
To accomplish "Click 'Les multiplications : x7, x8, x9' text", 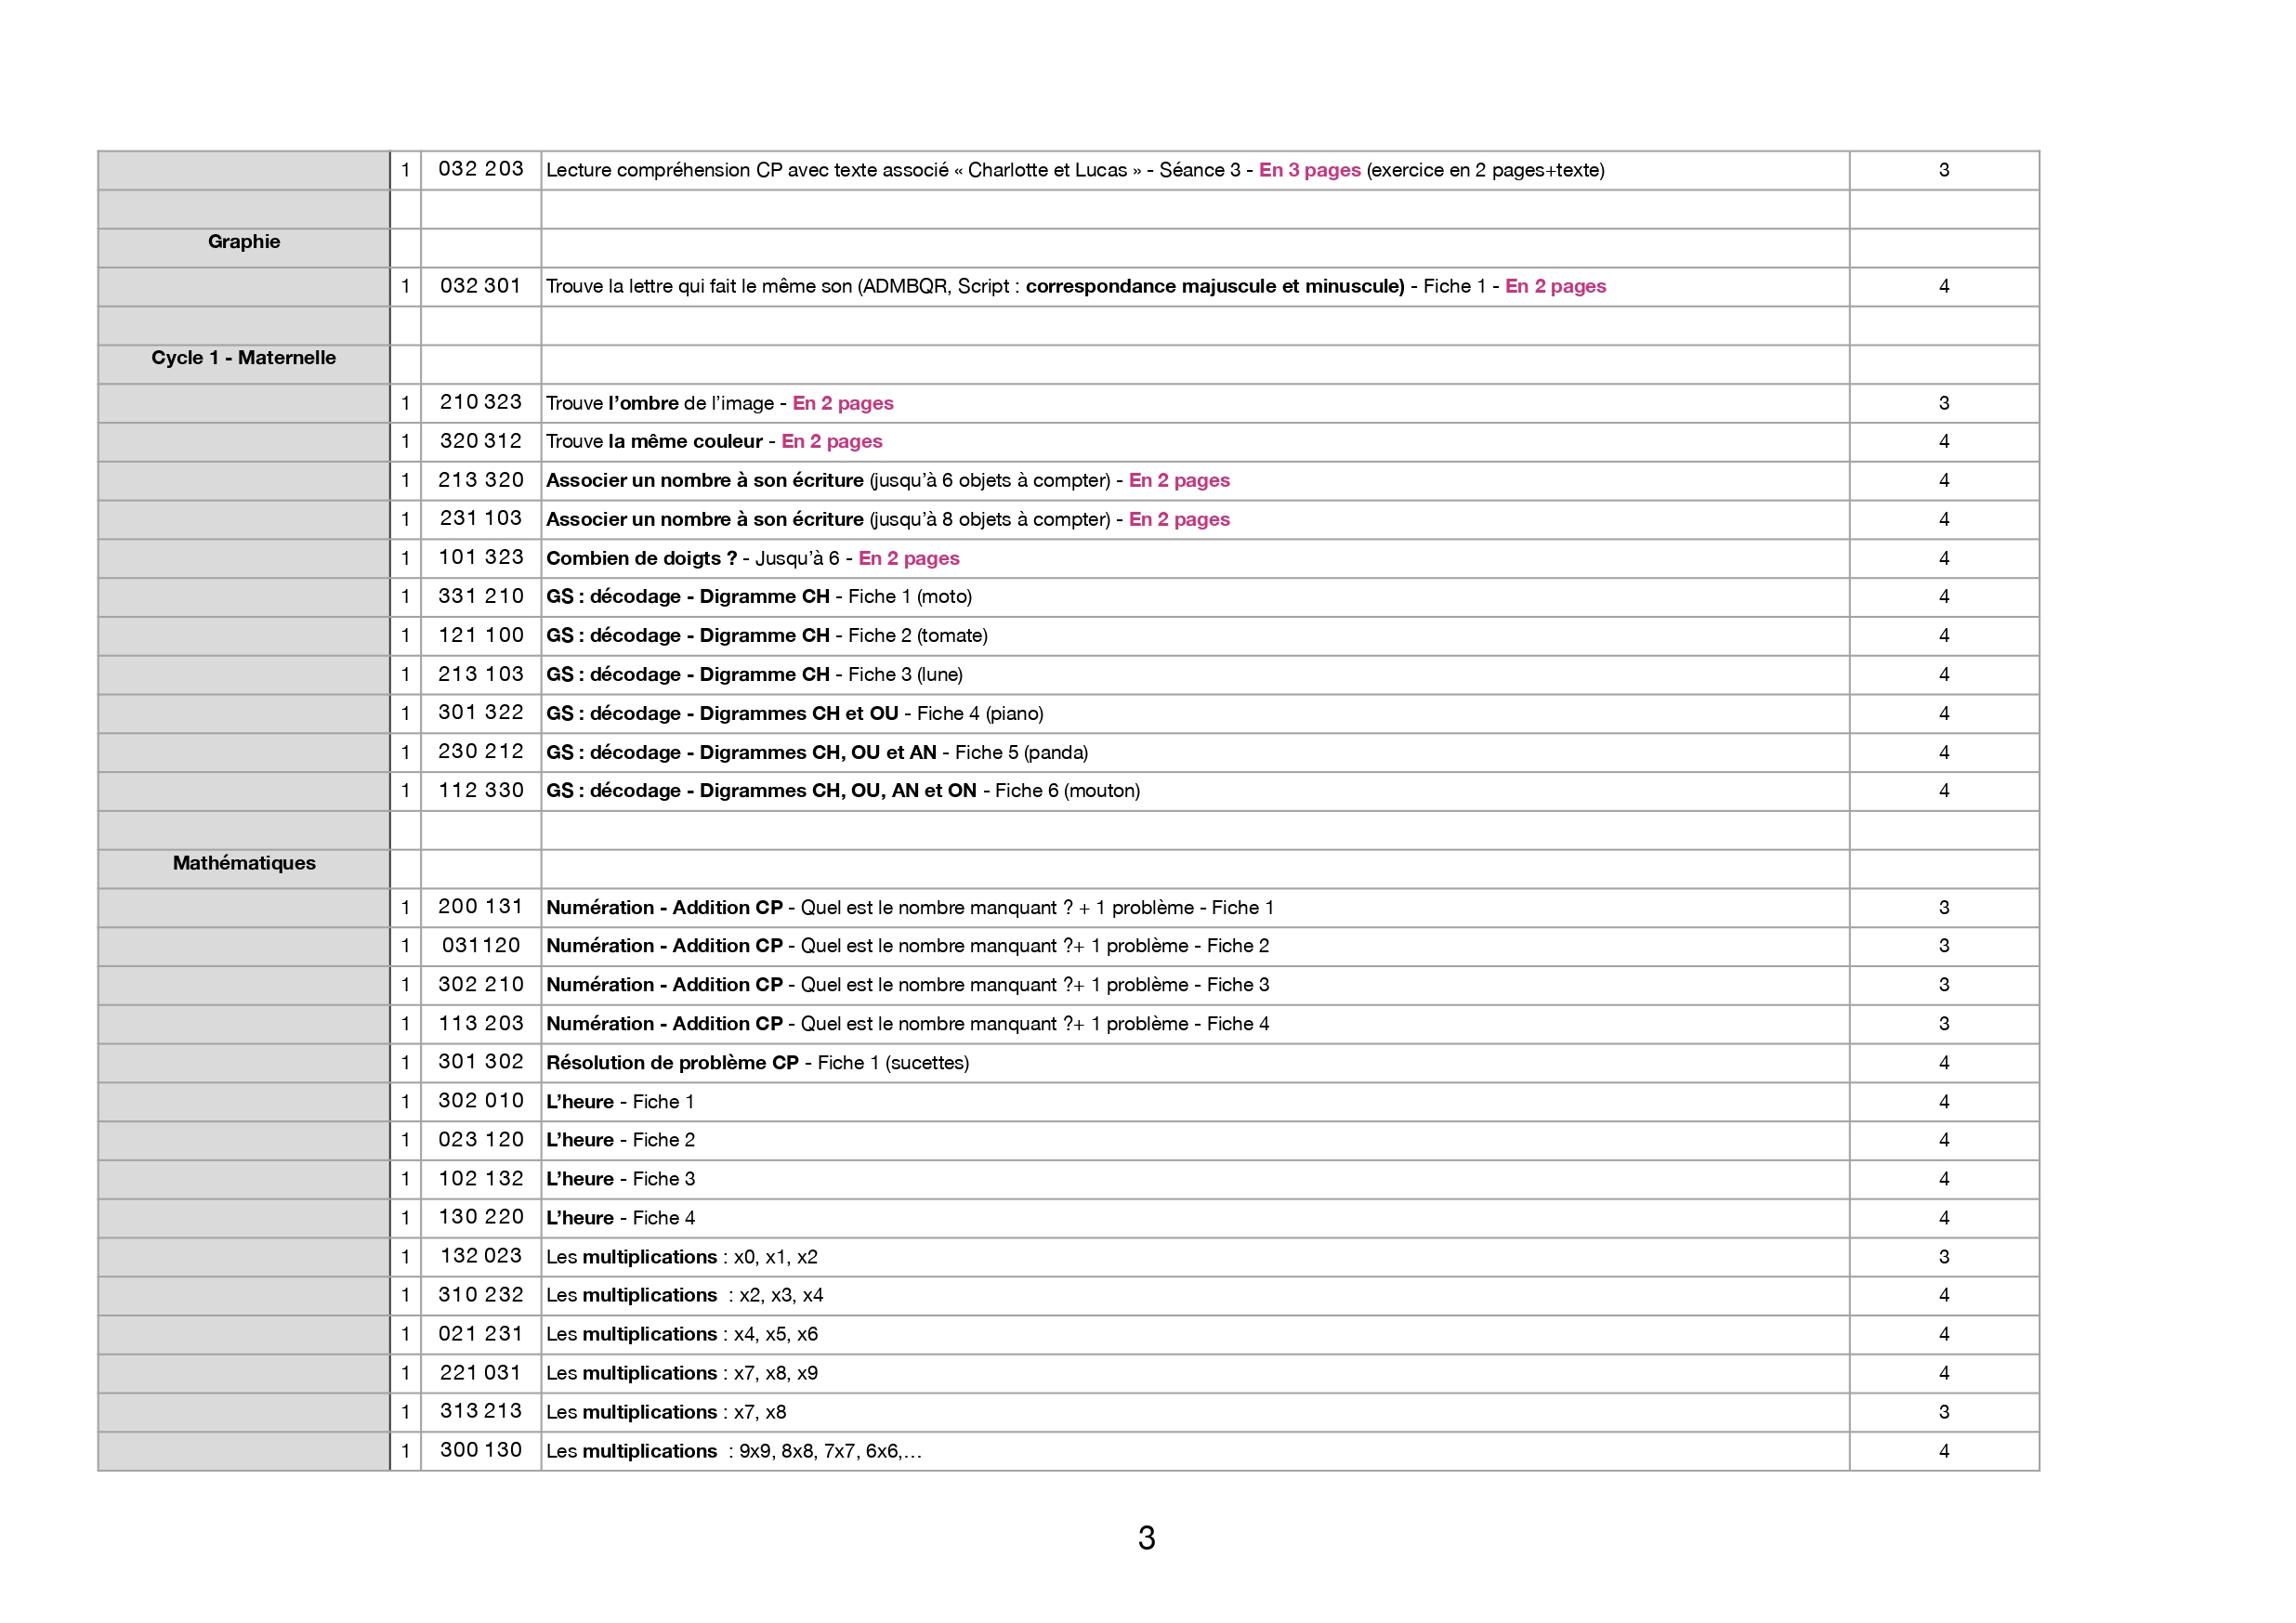I will (x=682, y=1372).
